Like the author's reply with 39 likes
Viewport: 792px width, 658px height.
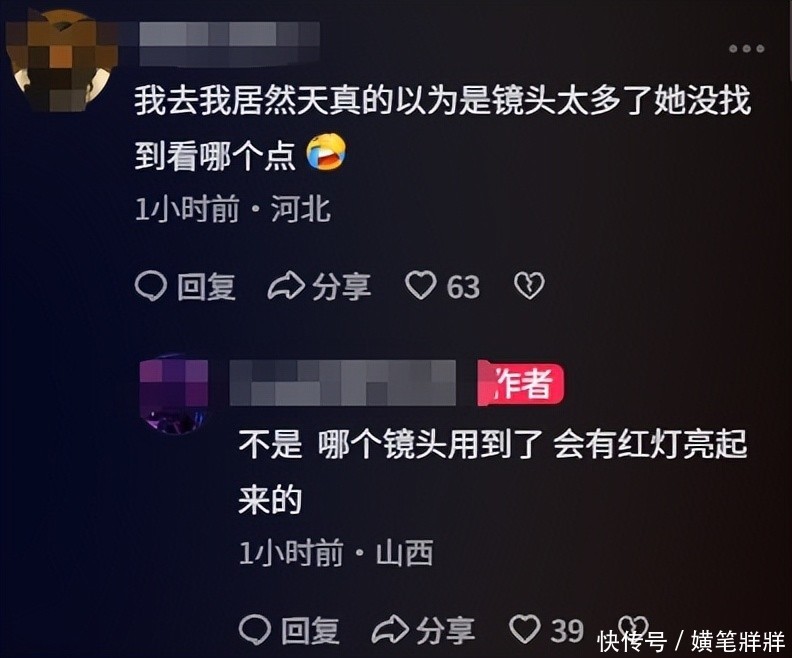(525, 629)
